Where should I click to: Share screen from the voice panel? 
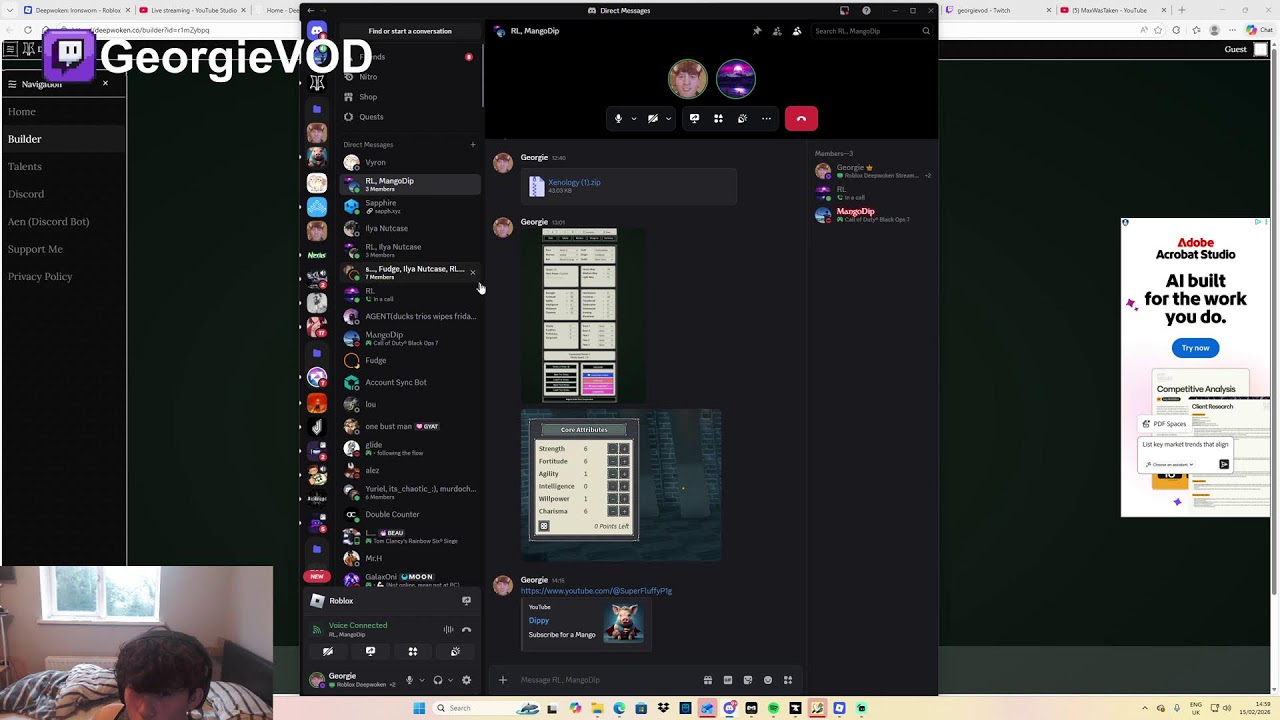tap(370, 651)
